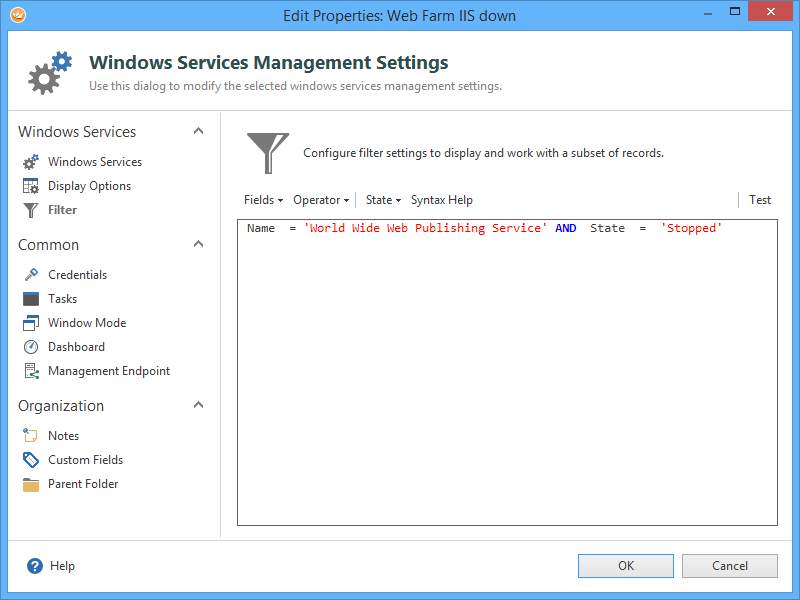Select the Filter funnel icon in sidebar

click(31, 210)
